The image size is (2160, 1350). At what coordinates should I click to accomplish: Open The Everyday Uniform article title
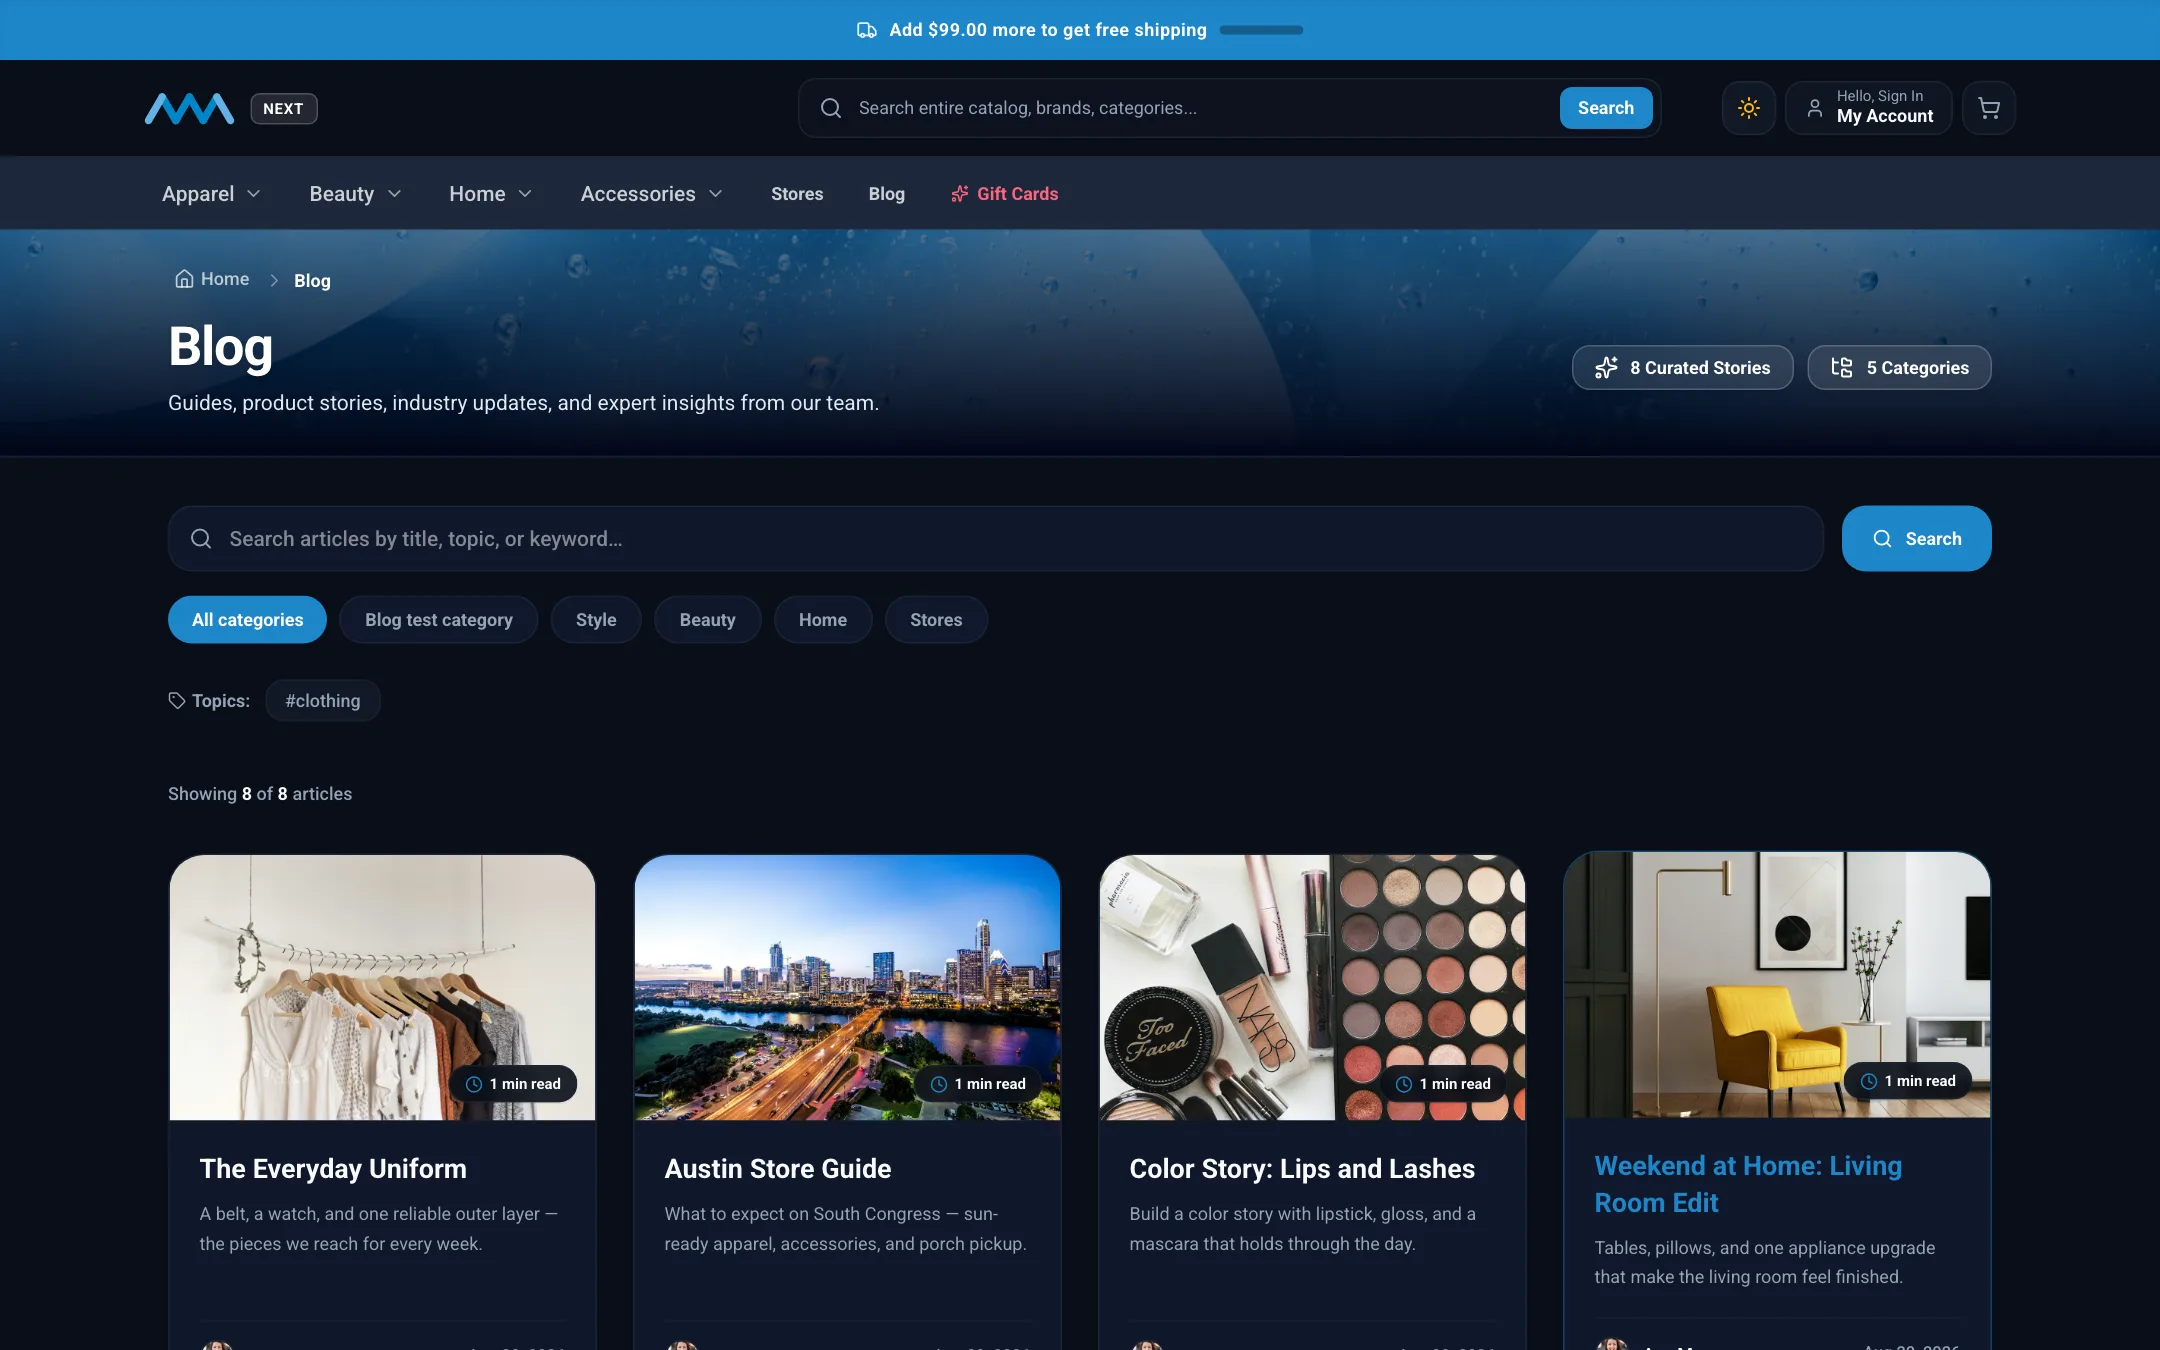(x=333, y=1169)
